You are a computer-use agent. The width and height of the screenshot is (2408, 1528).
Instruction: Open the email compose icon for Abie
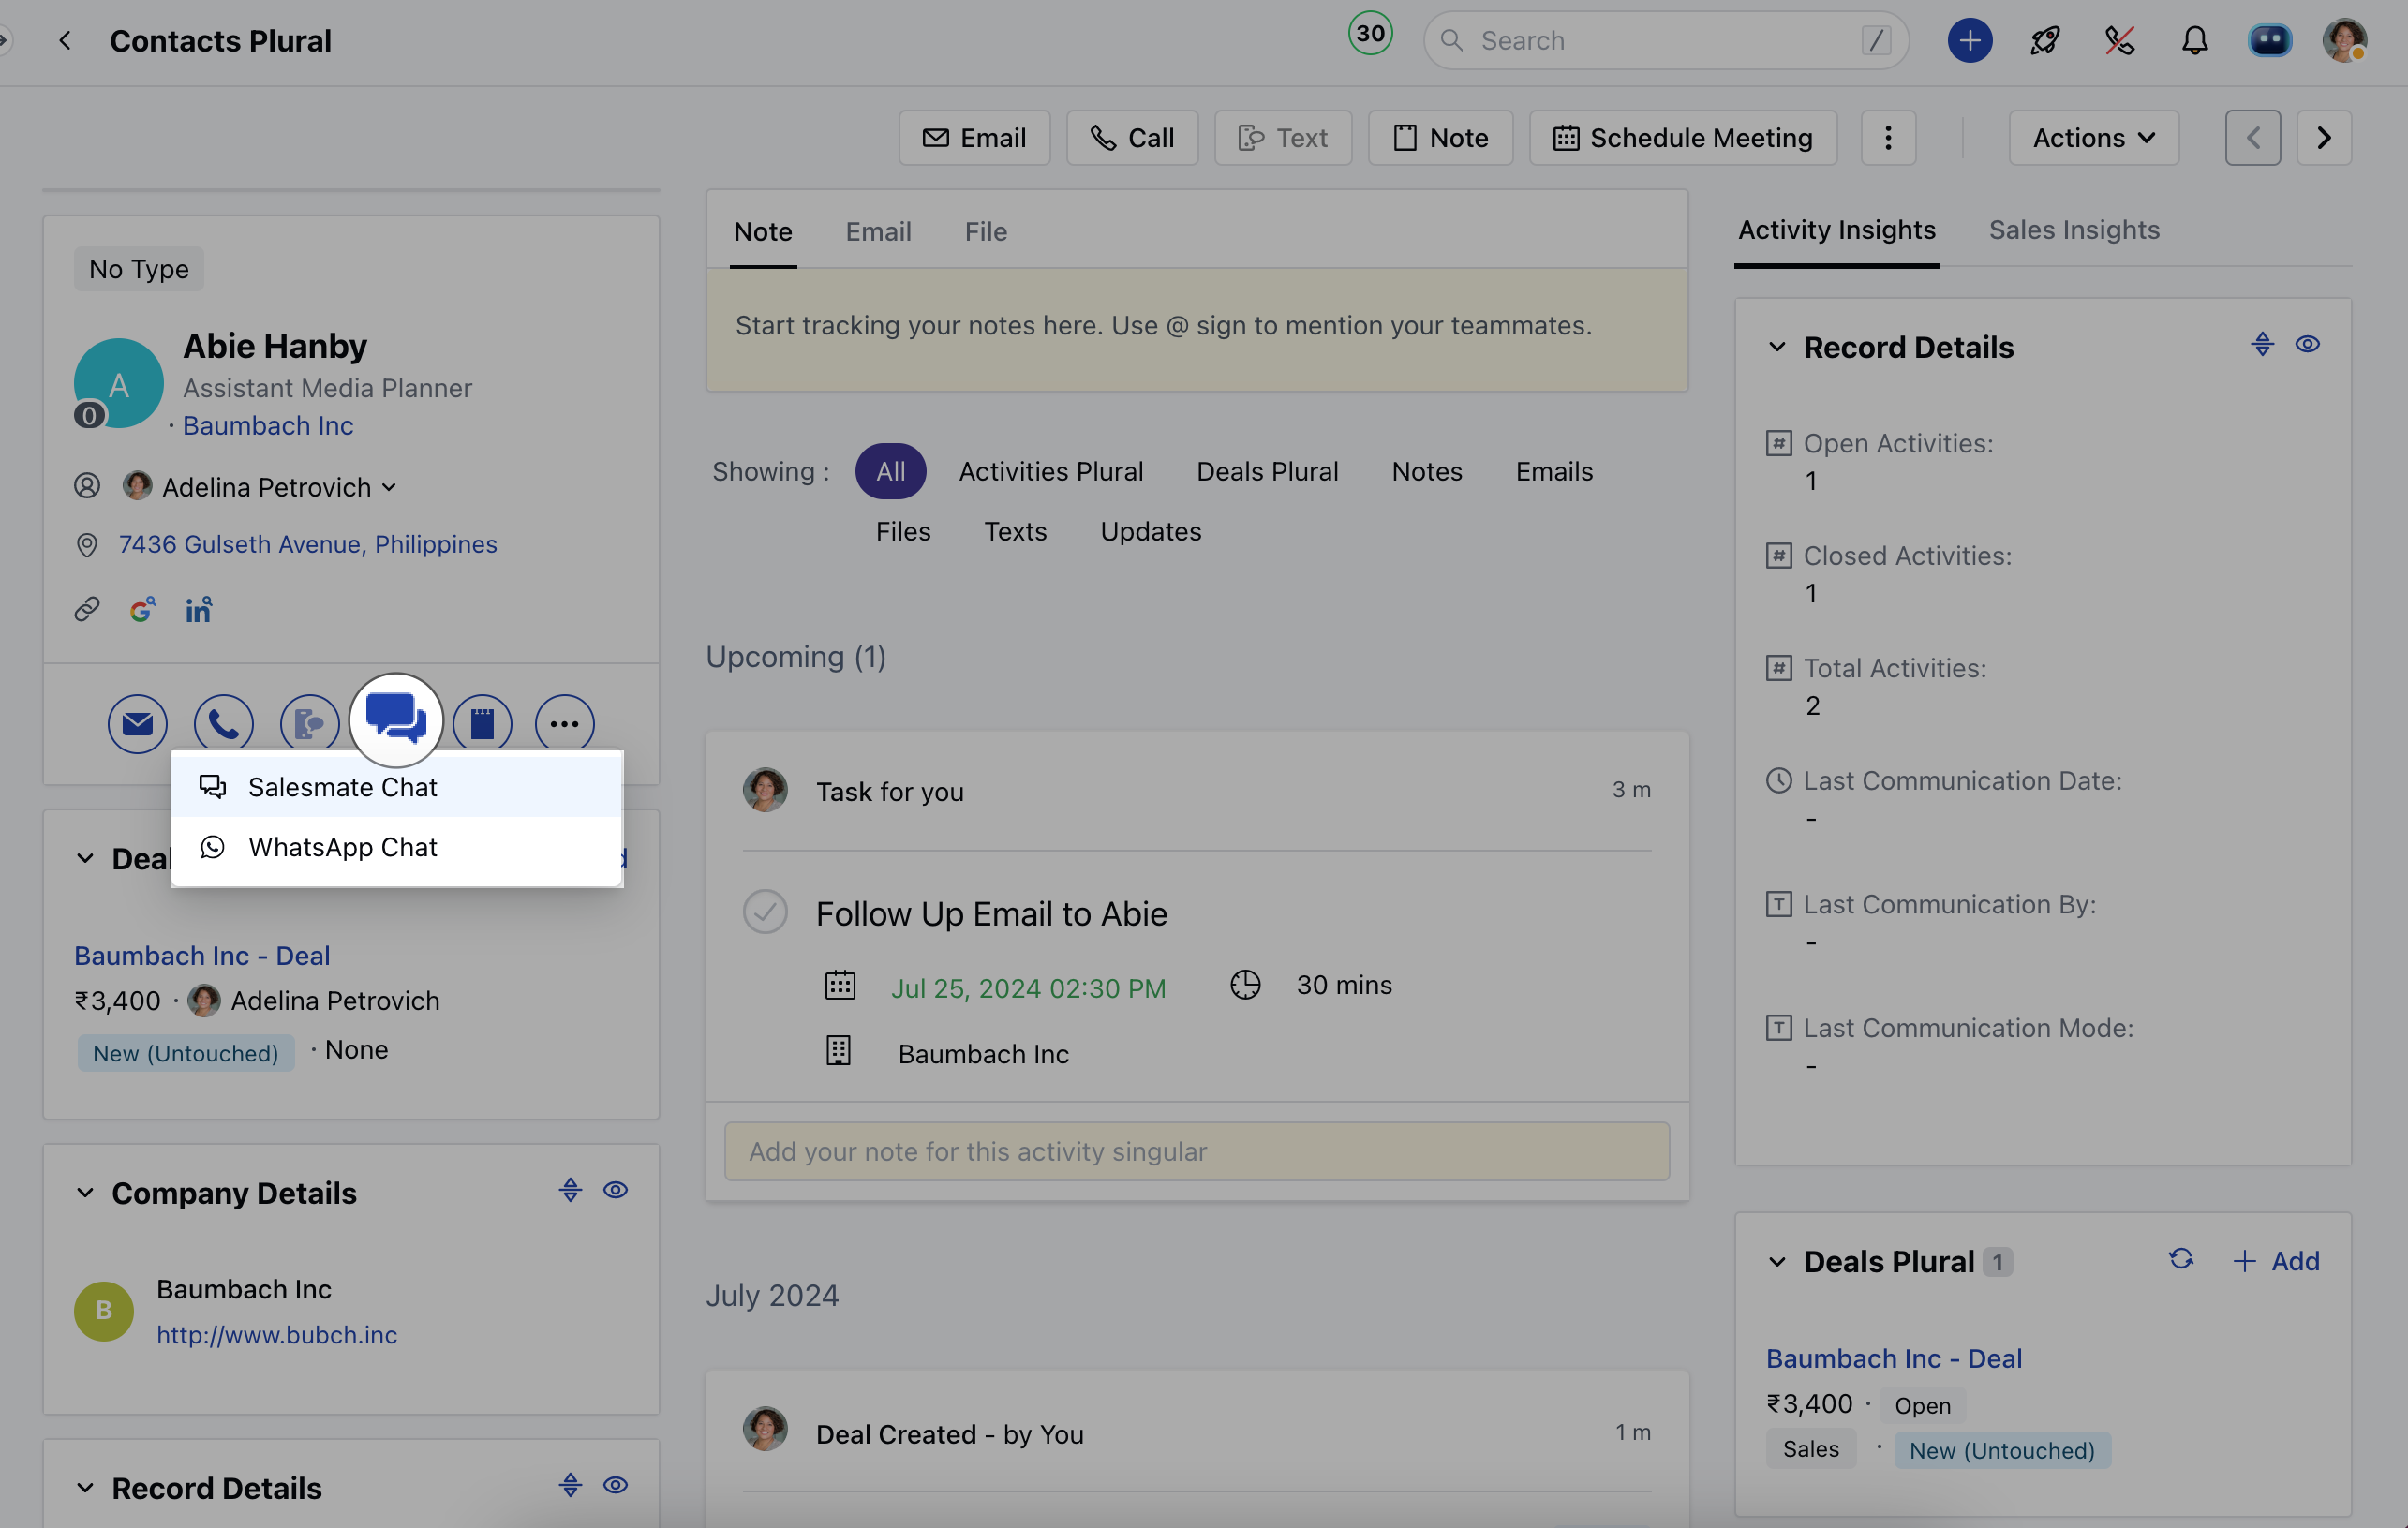[137, 723]
